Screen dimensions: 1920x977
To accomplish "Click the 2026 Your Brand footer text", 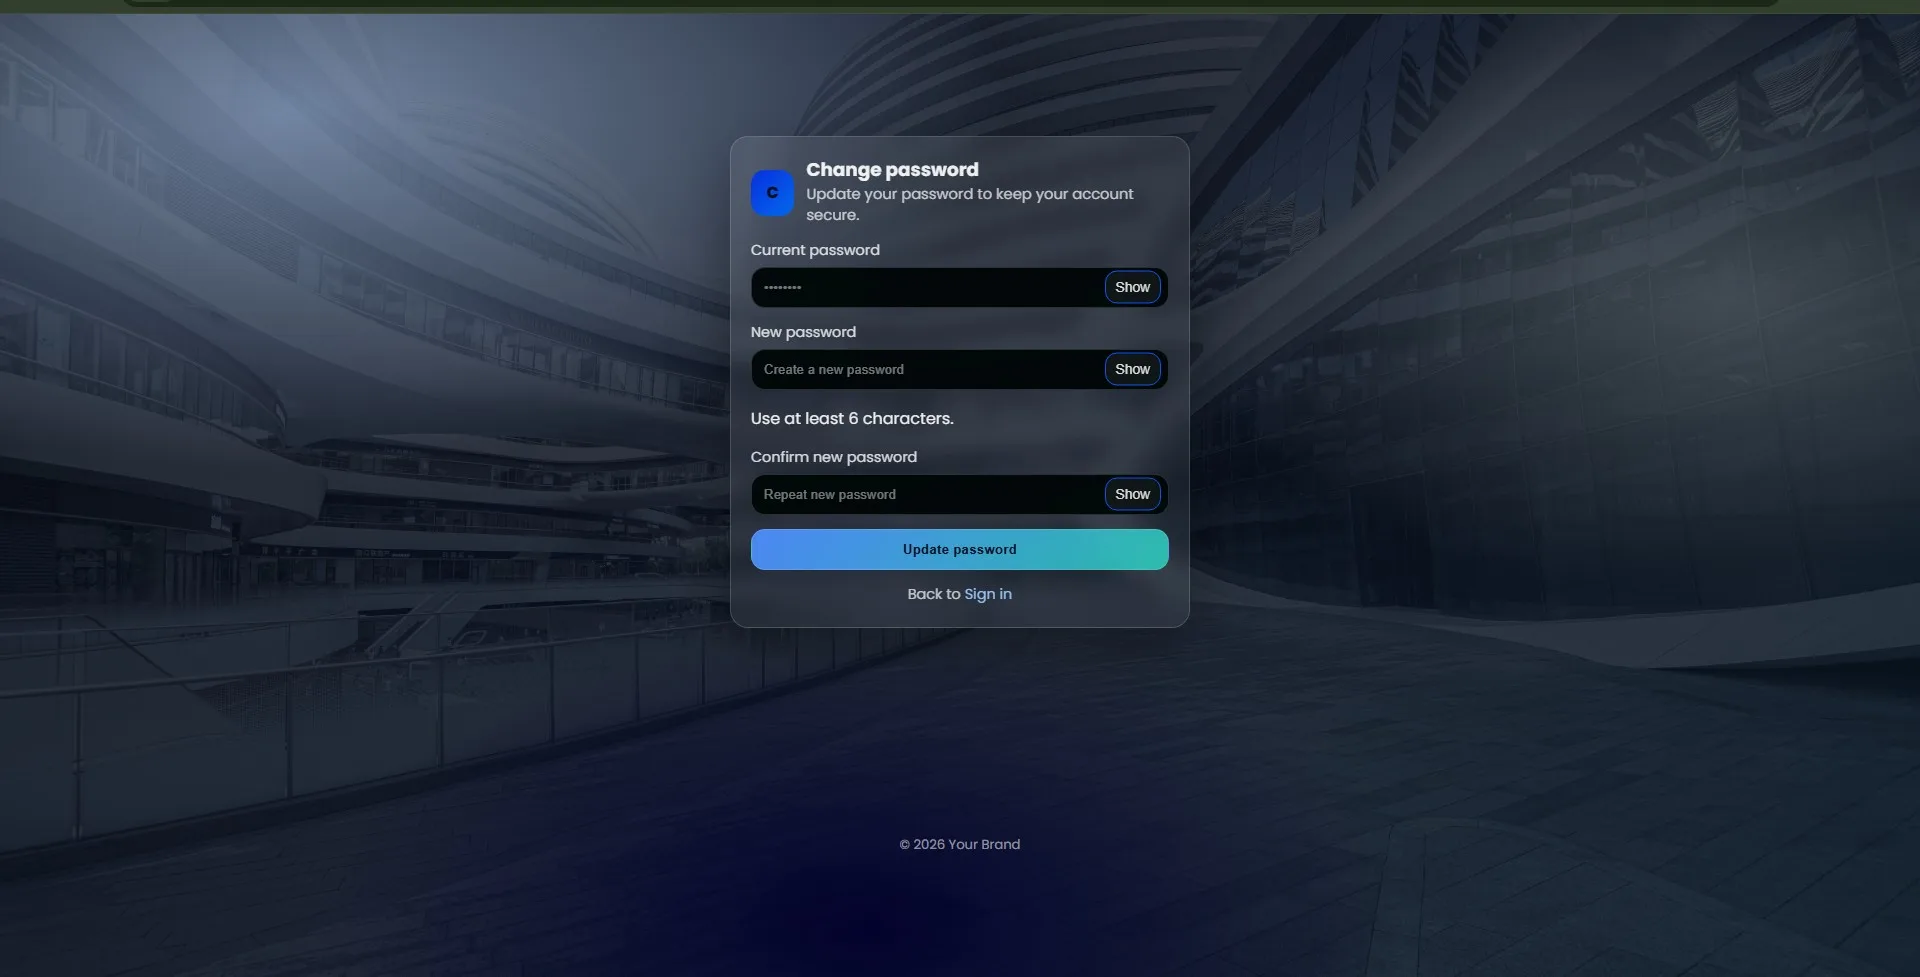I will click(x=959, y=845).
